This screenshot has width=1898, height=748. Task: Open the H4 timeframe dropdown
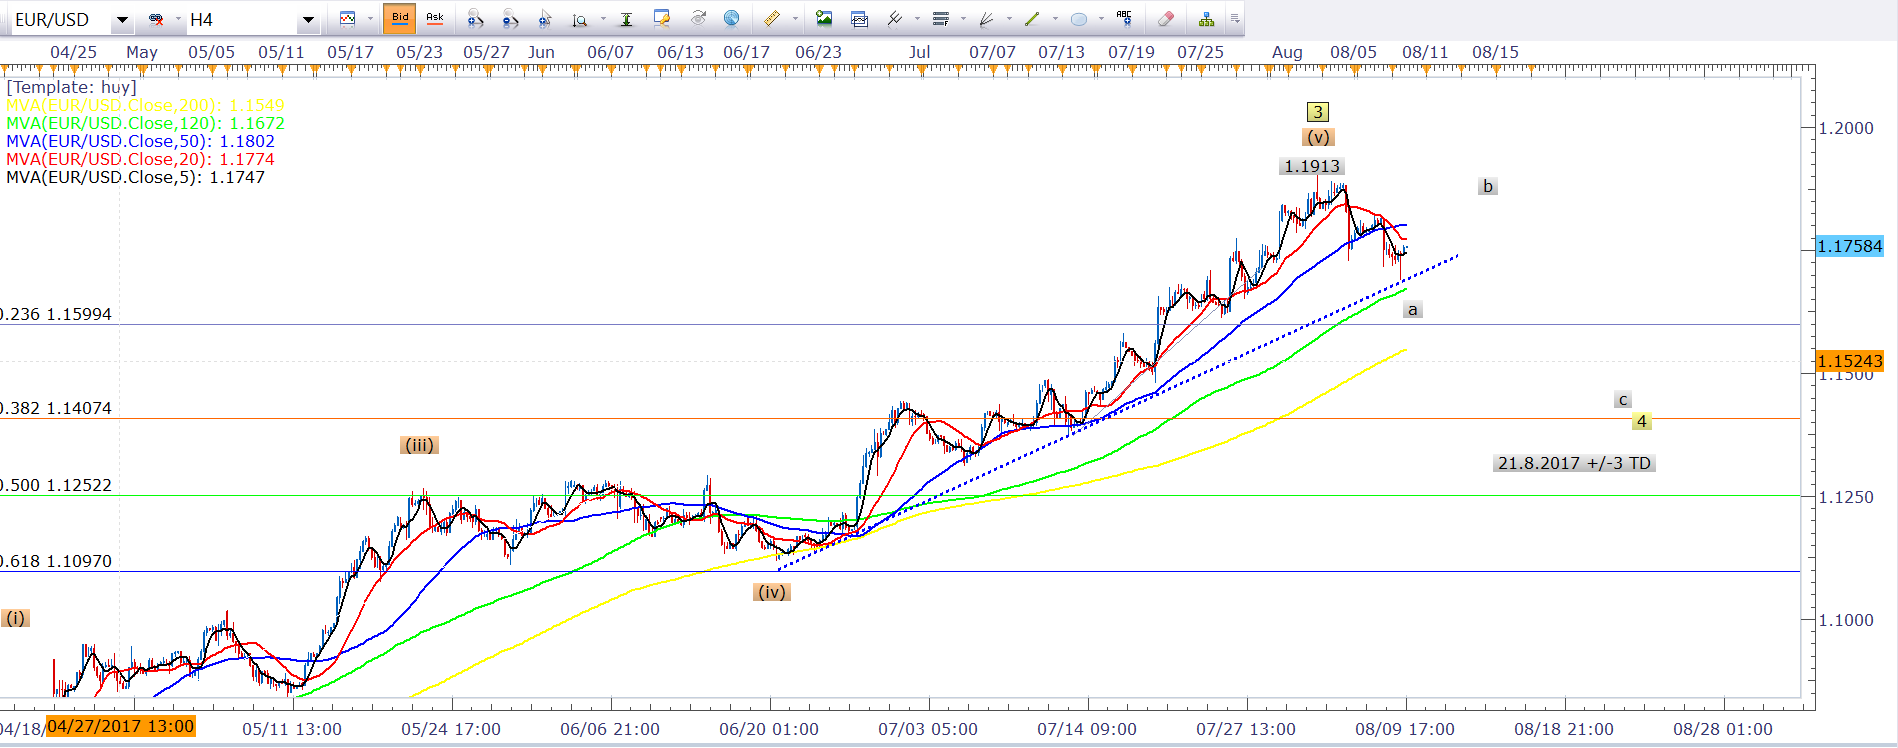(308, 19)
